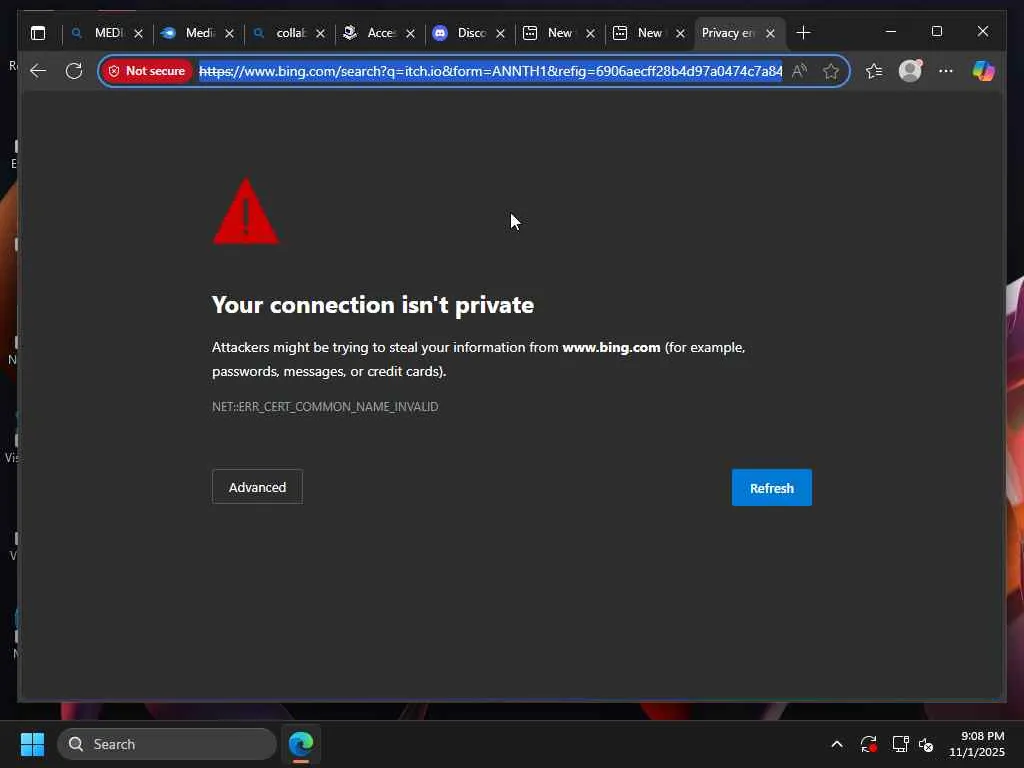Image resolution: width=1024 pixels, height=768 pixels.
Task: Open Settings and more ellipsis menu
Action: pyautogui.click(x=946, y=71)
